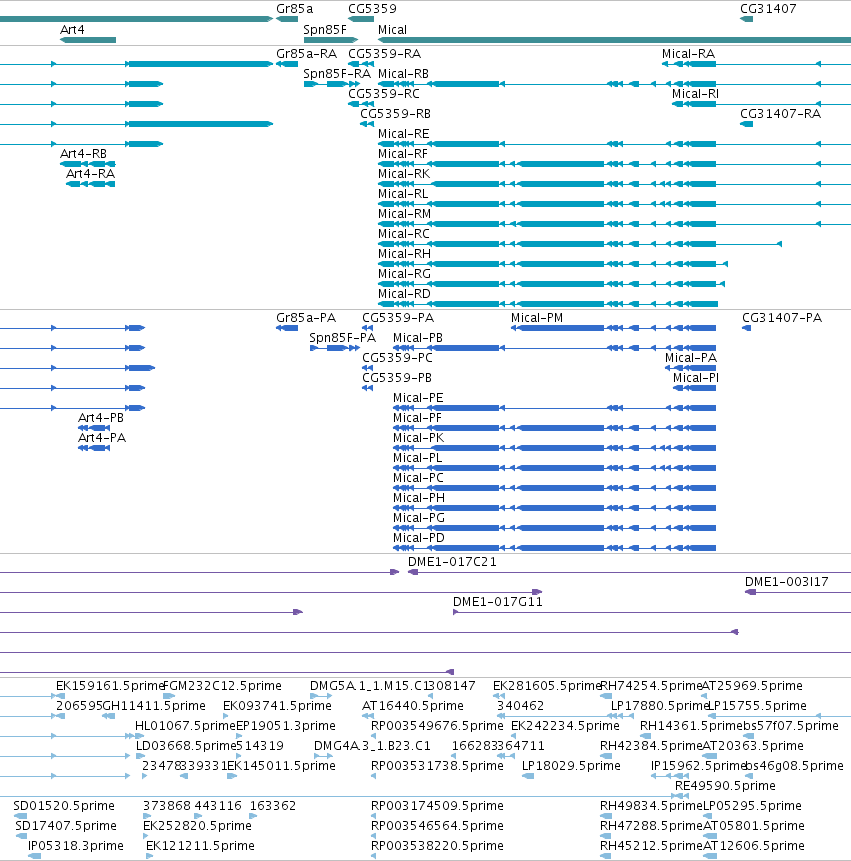851x861 pixels.
Task: Click the CG31407-PA protein label
Action: [x=782, y=318]
